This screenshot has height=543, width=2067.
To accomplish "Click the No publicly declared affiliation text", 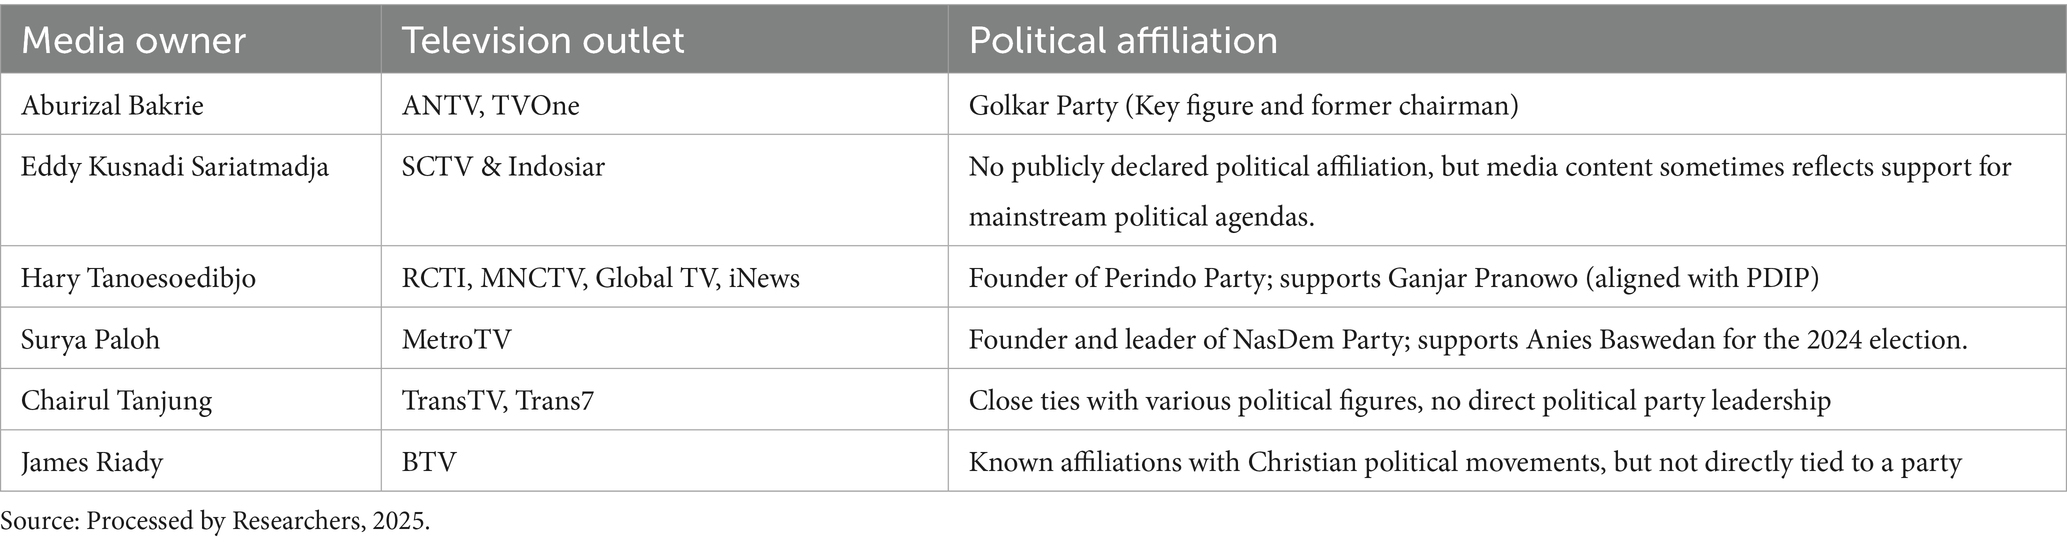I will point(1489,190).
